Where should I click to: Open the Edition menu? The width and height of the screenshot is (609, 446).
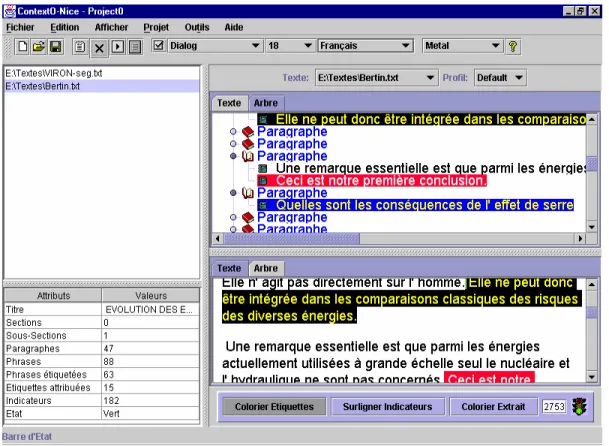tap(65, 27)
